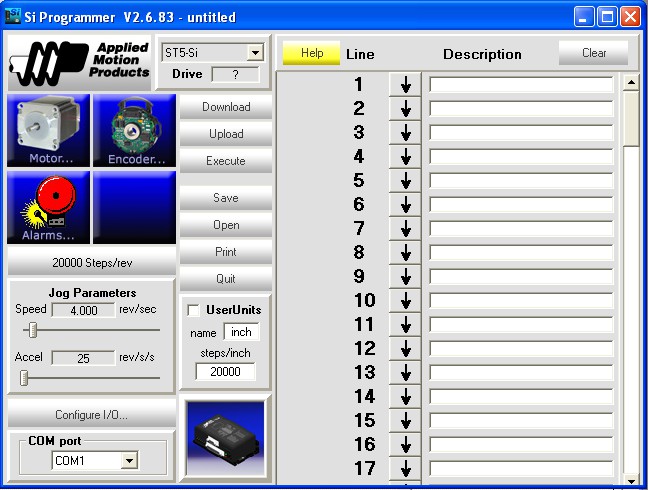Screen dimensions: 648x490
Task: Click the arrow button for line 14
Action: point(405,396)
